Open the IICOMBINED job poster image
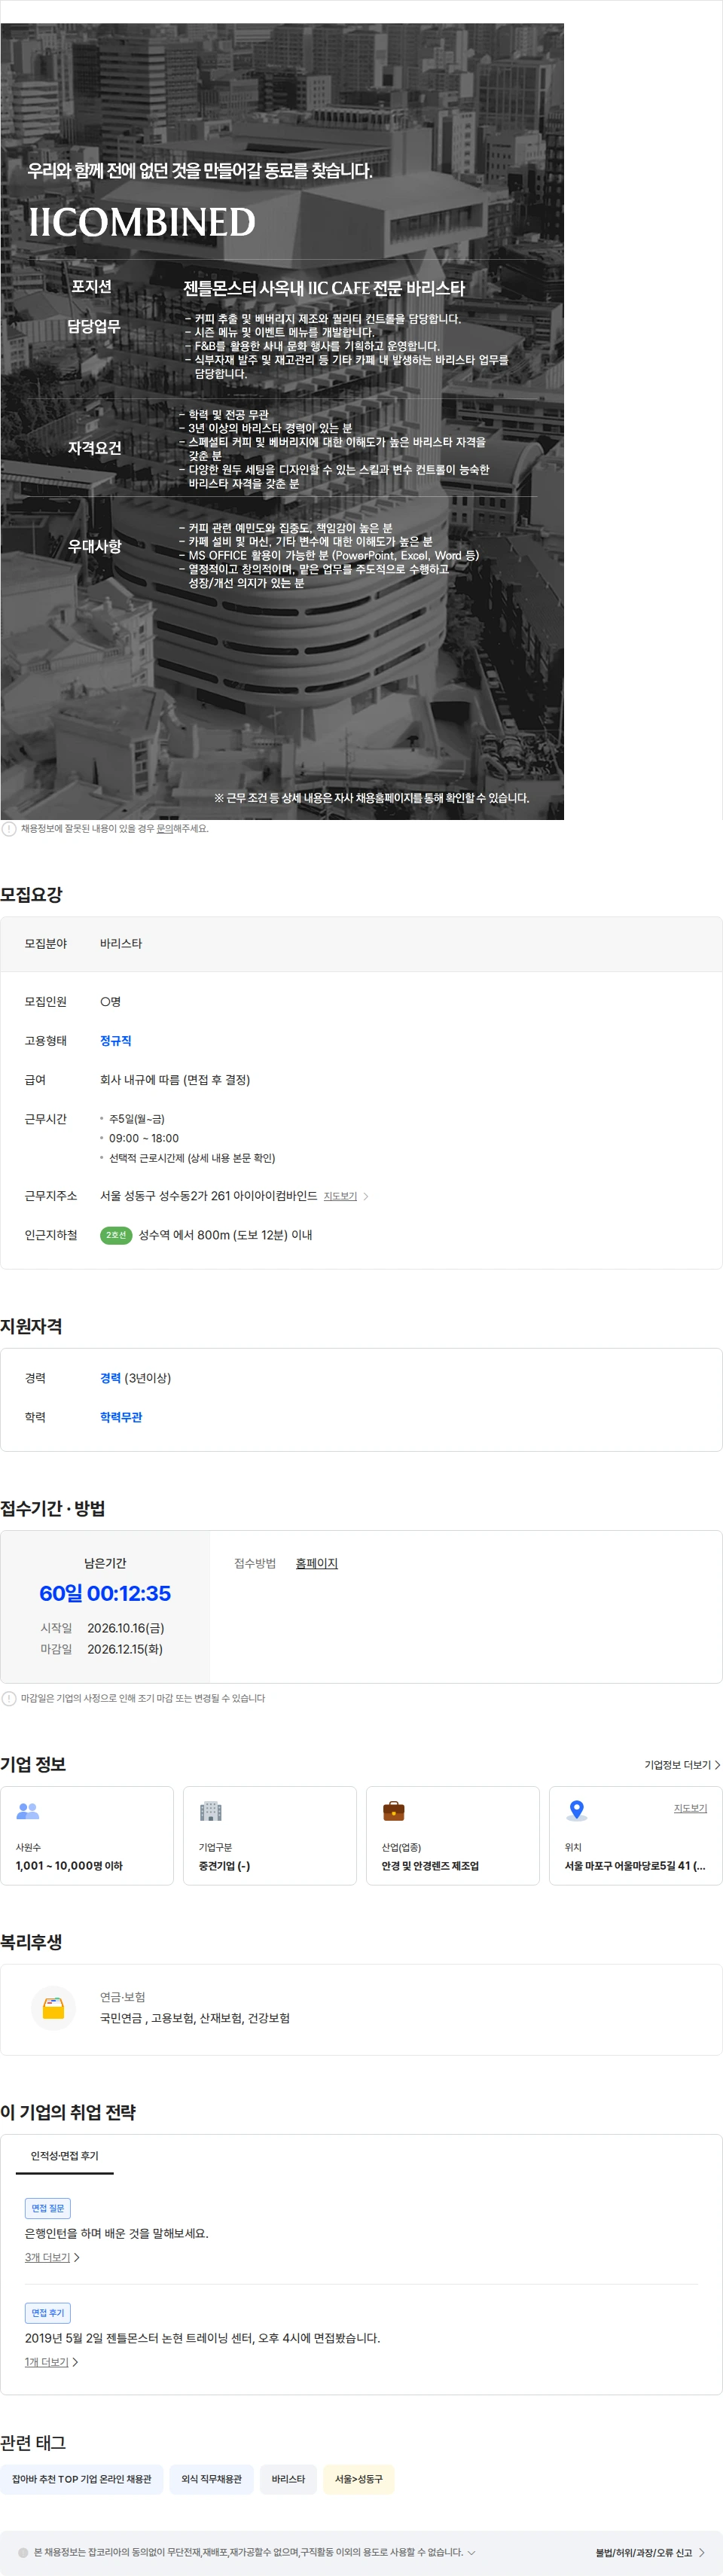Screen dimensions: 723x2576 point(282,421)
